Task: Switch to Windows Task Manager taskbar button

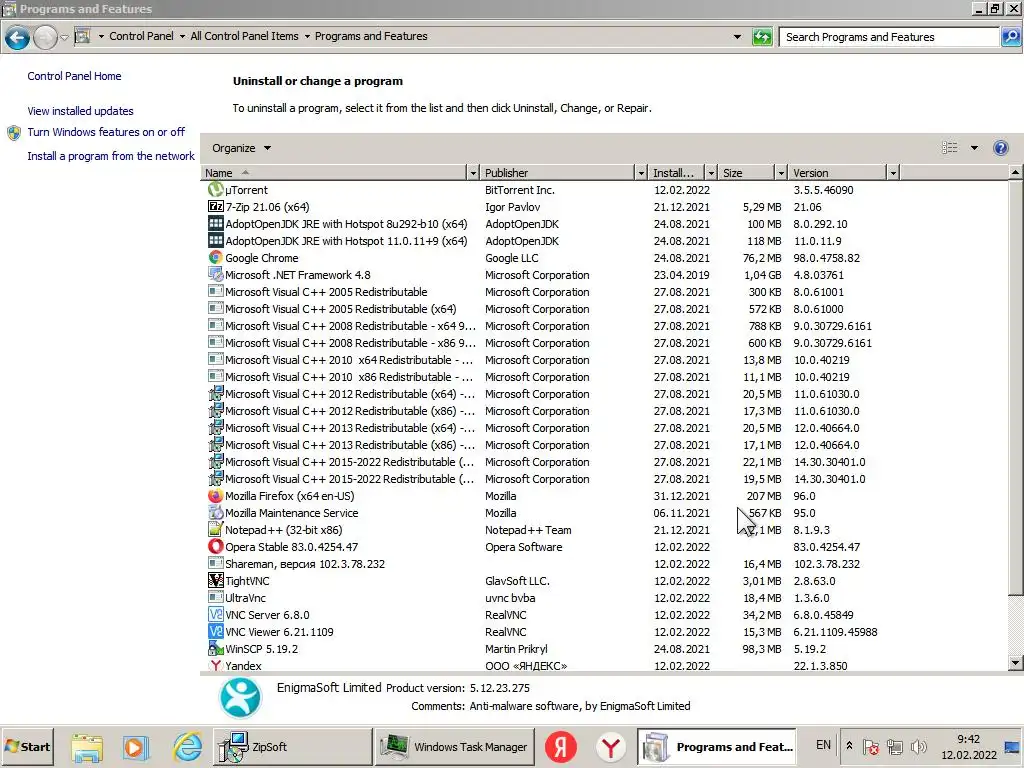Action: click(x=454, y=746)
